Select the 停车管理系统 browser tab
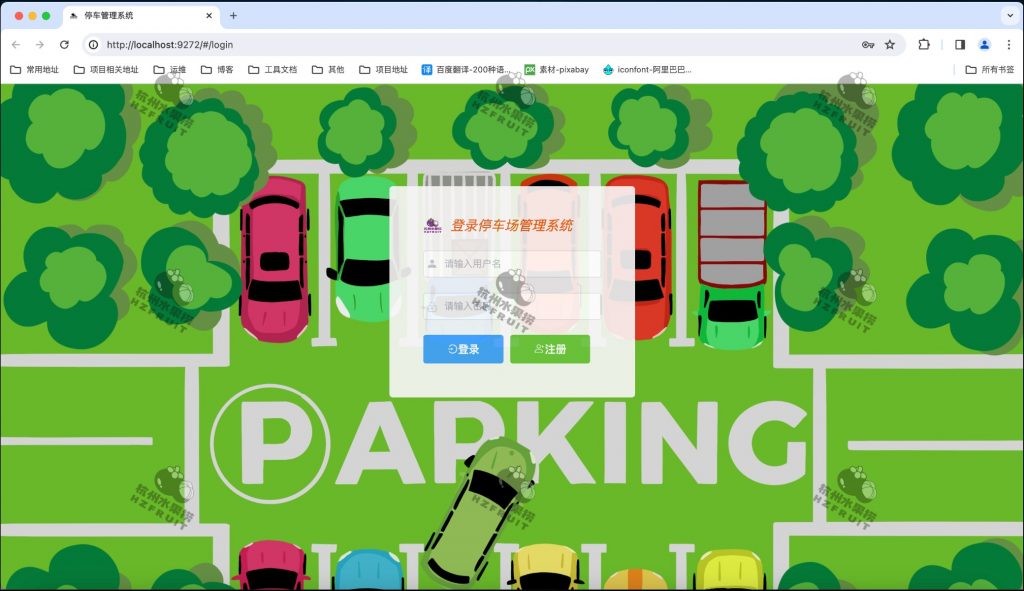 pyautogui.click(x=130, y=16)
